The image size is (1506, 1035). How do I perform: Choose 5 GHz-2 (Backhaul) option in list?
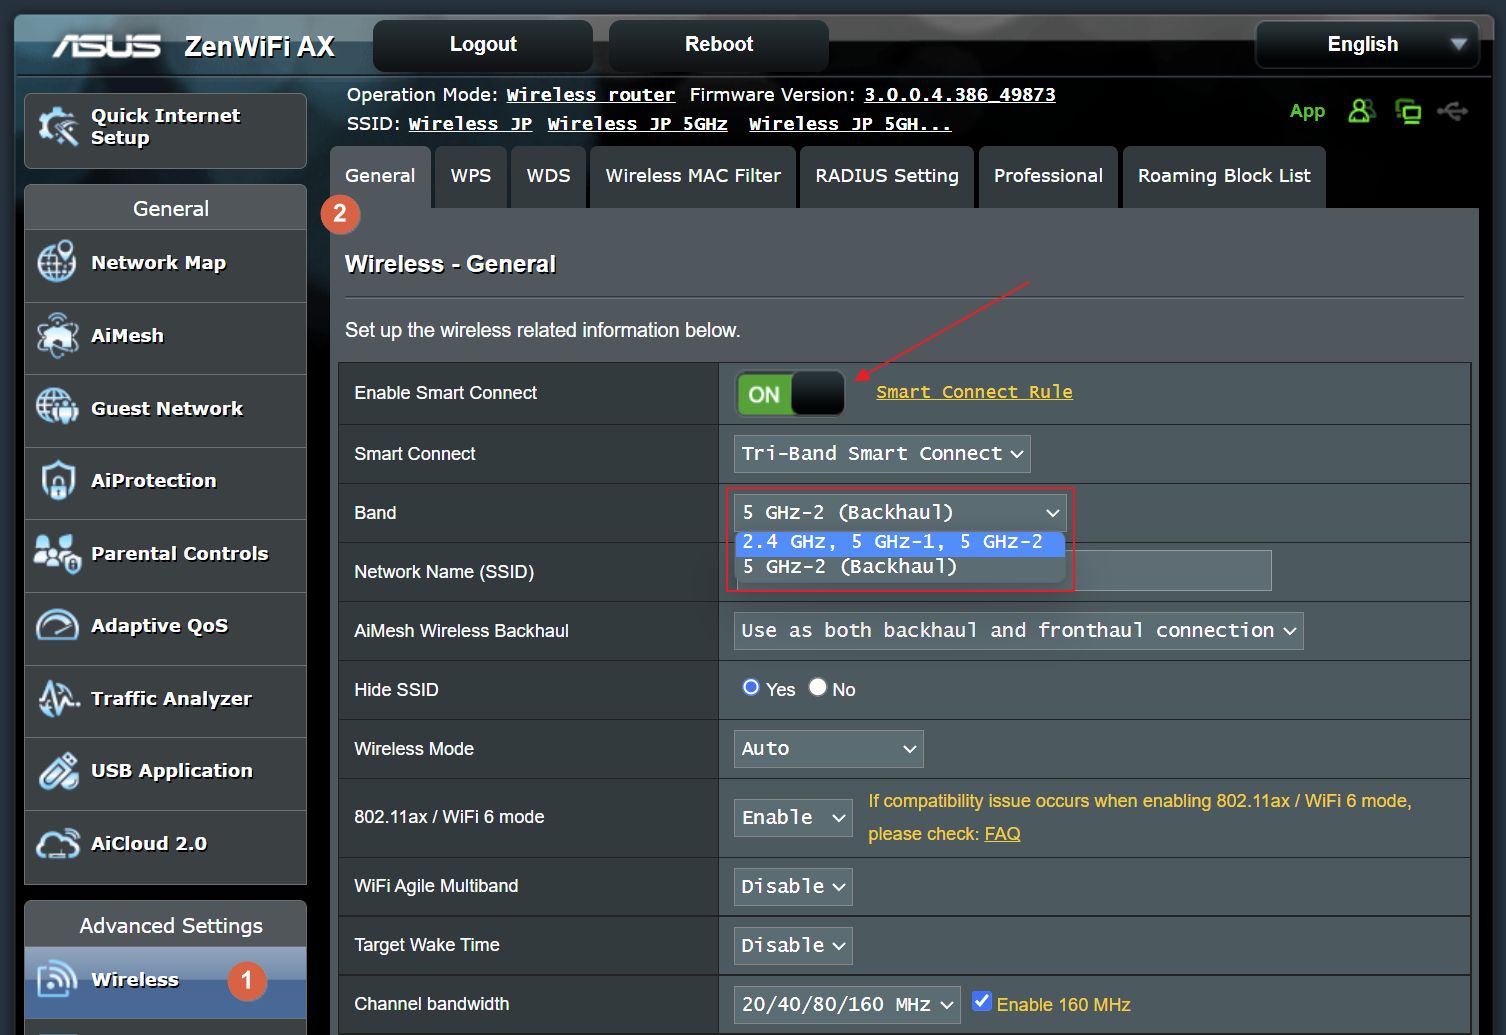point(899,567)
